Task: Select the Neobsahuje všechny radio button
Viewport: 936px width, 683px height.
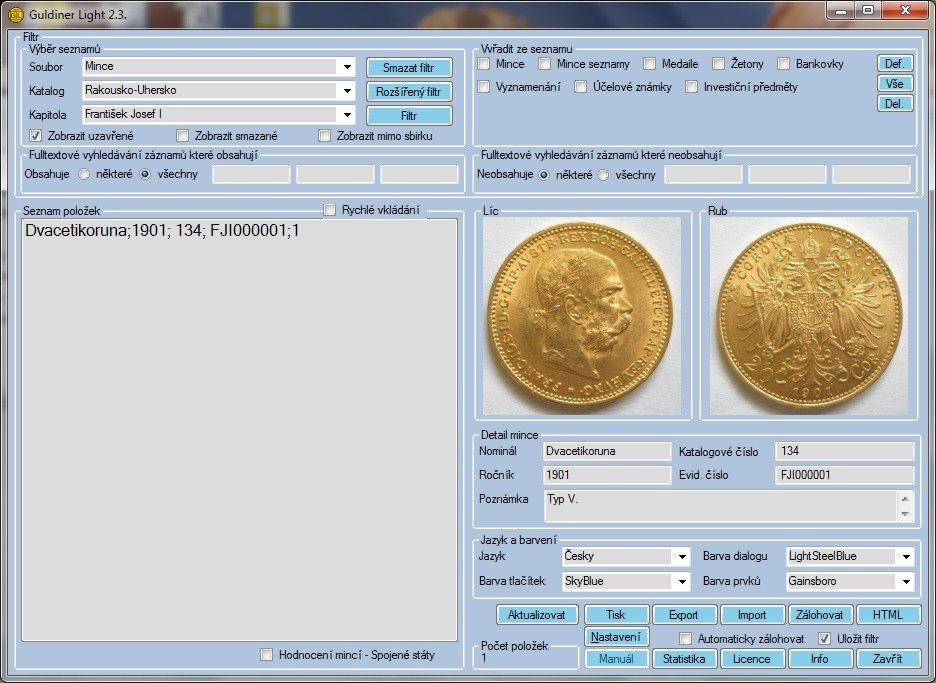Action: 604,175
